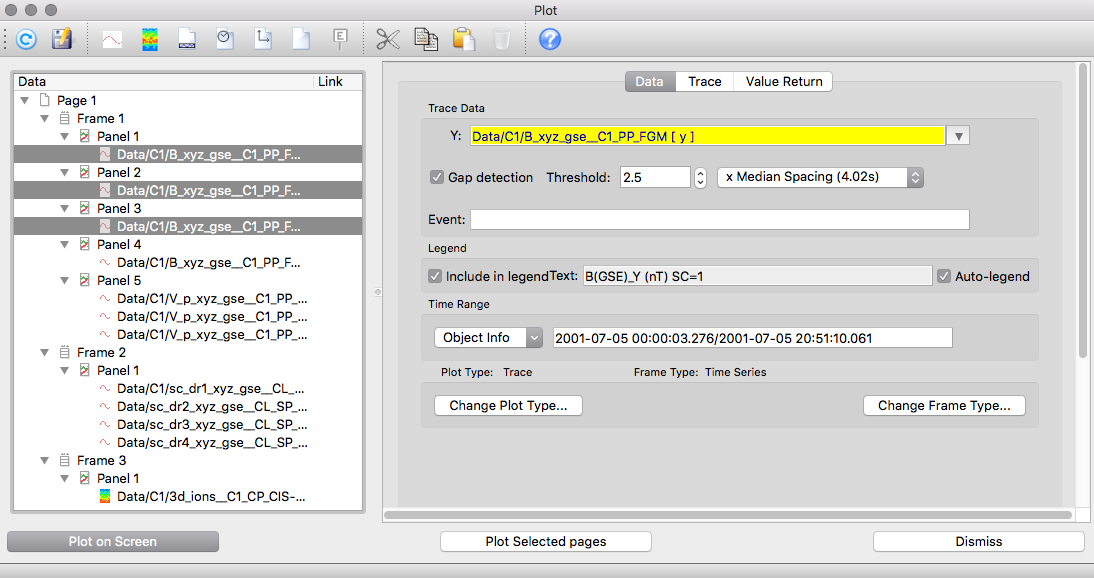Switch to the Value Return tab

click(784, 81)
